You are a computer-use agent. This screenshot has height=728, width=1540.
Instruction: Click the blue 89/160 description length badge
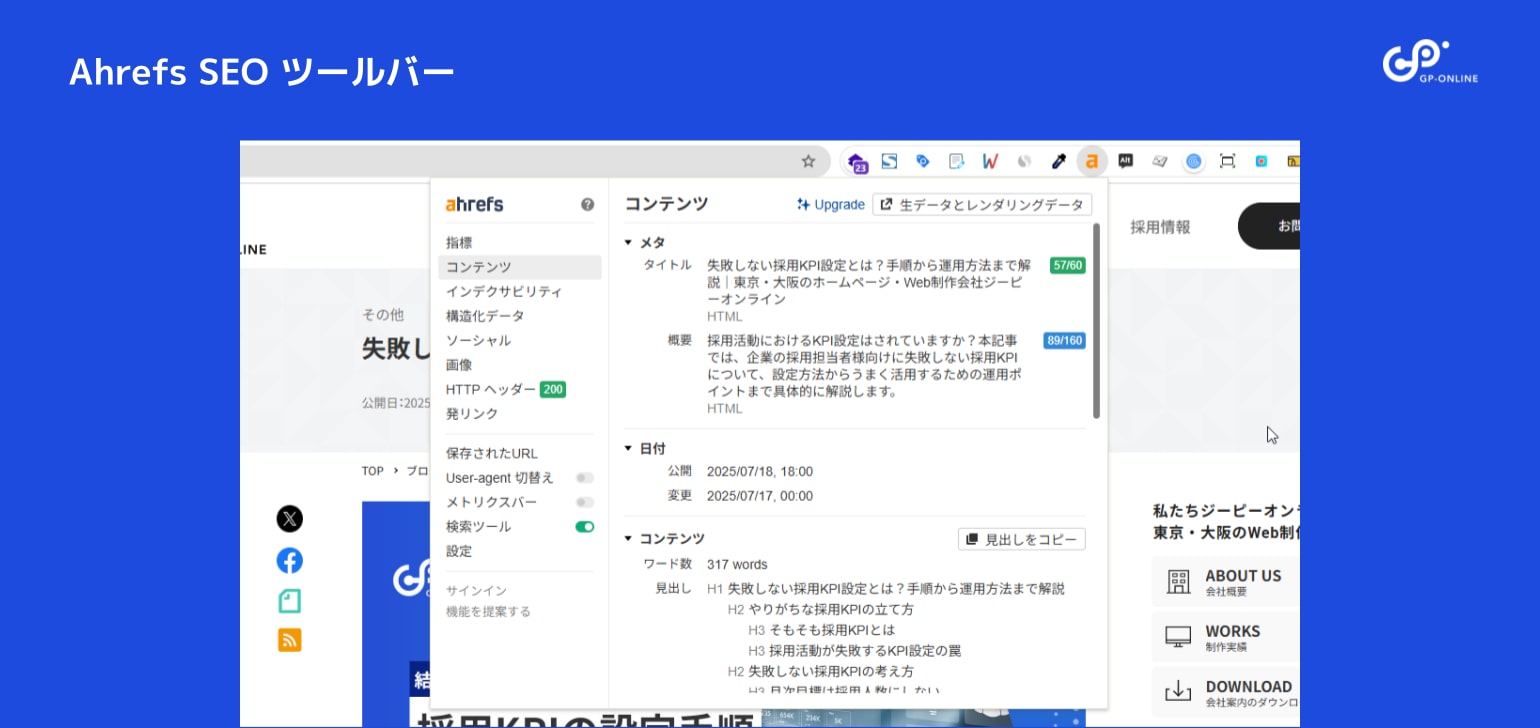[x=1064, y=341]
